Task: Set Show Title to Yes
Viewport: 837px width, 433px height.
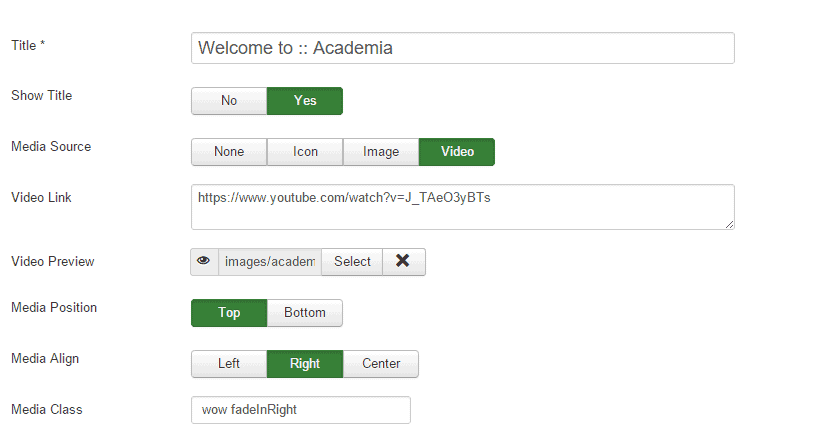Action: [x=305, y=101]
